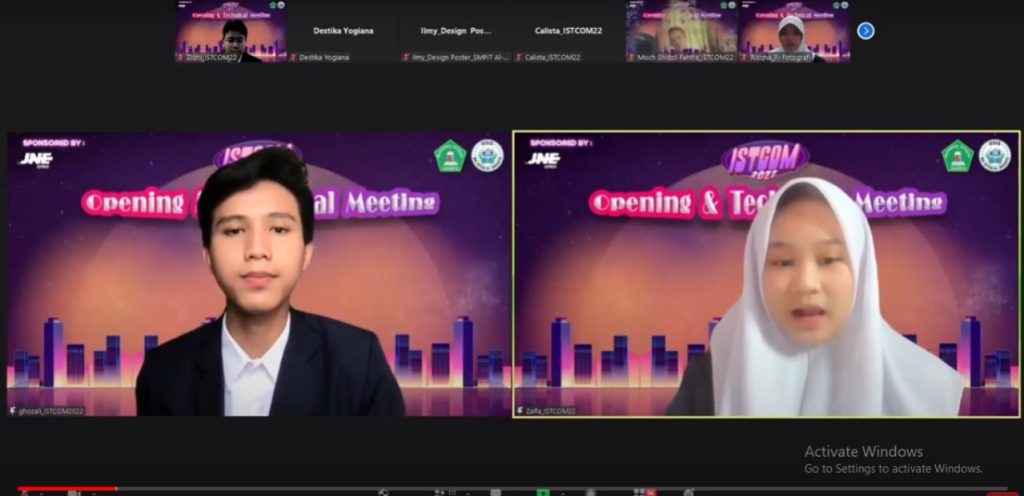Show next page of participant thumbnails
Viewport: 1024px width, 496px height.
[x=865, y=31]
